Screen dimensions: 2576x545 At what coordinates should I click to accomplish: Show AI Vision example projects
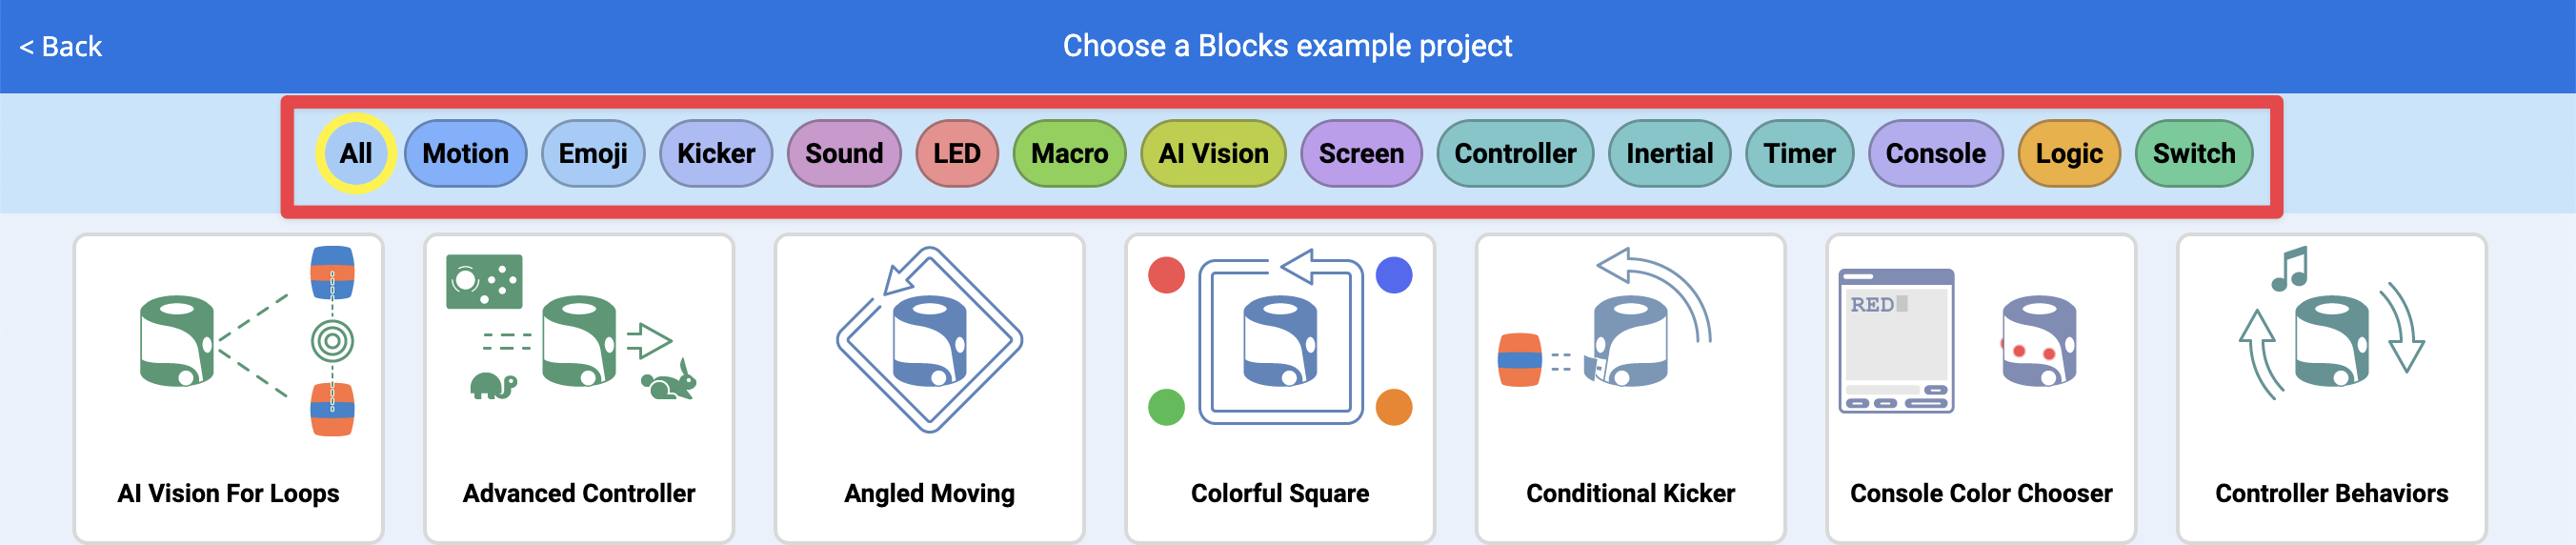[1213, 154]
